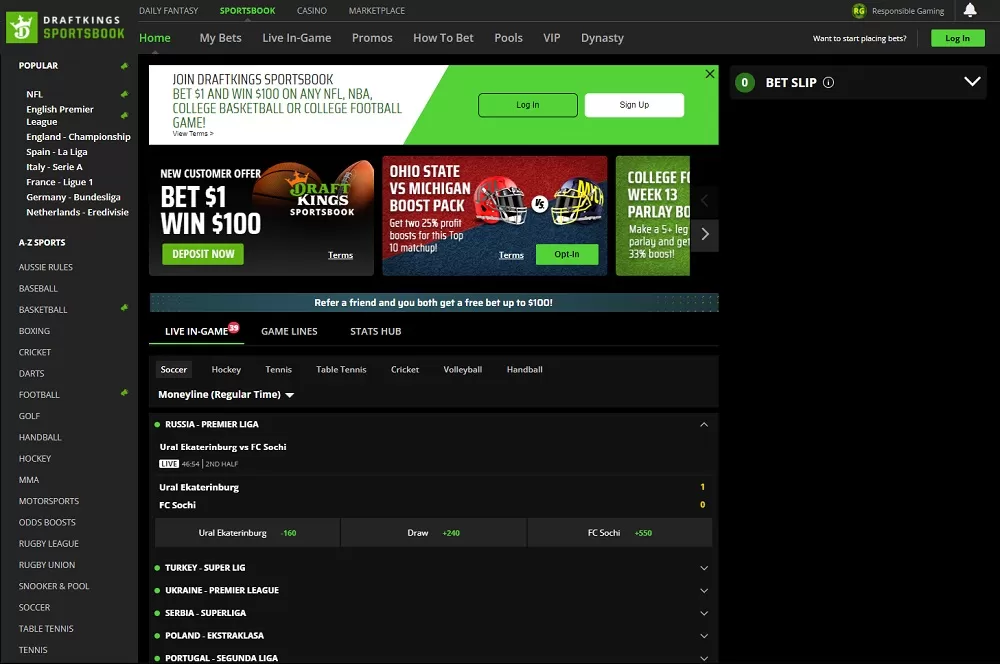Switch to the Stats Hub tab
This screenshot has height=664, width=1000.
pyautogui.click(x=376, y=331)
